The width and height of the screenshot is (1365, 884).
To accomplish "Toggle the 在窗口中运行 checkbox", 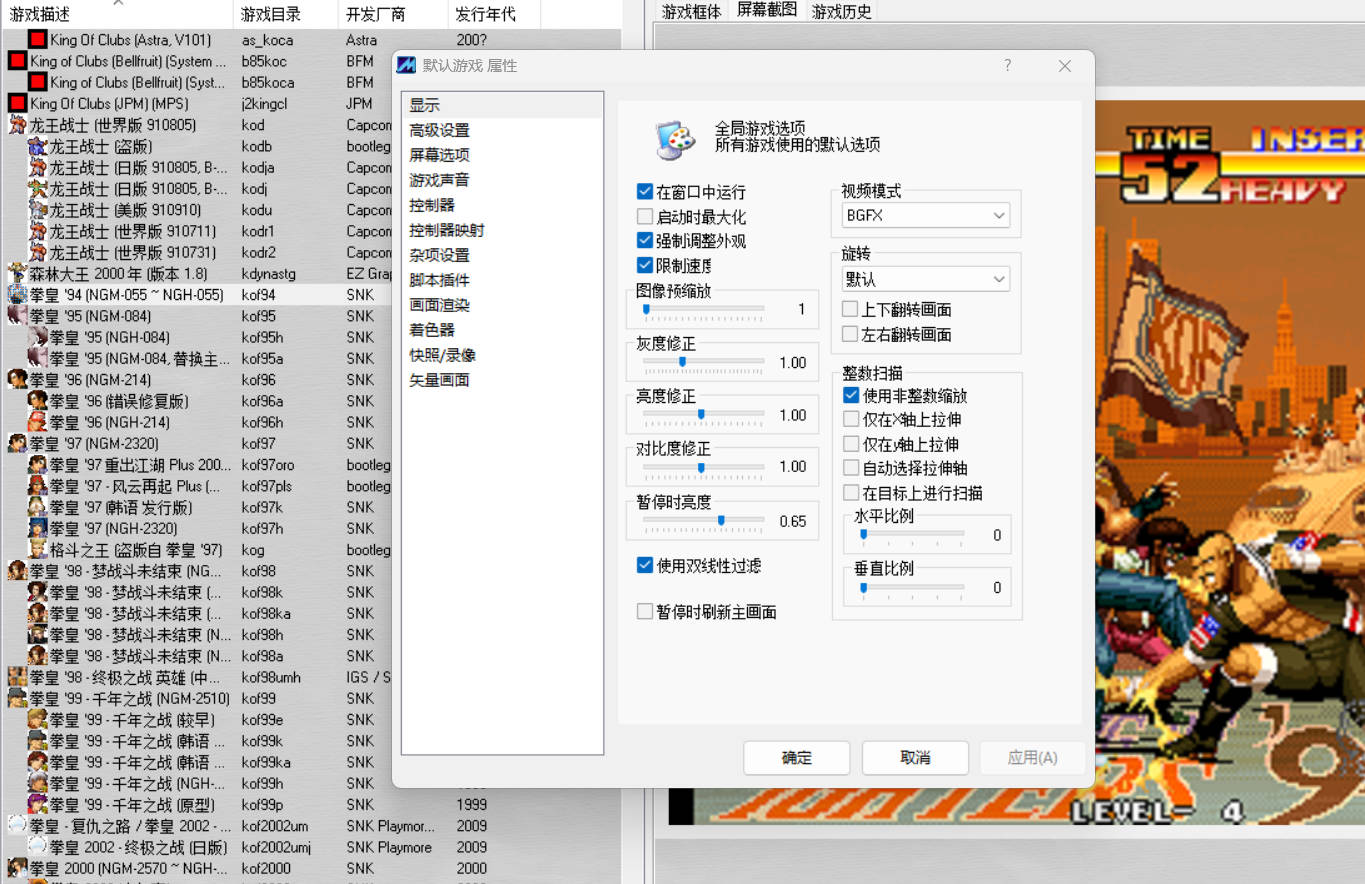I will click(x=645, y=192).
